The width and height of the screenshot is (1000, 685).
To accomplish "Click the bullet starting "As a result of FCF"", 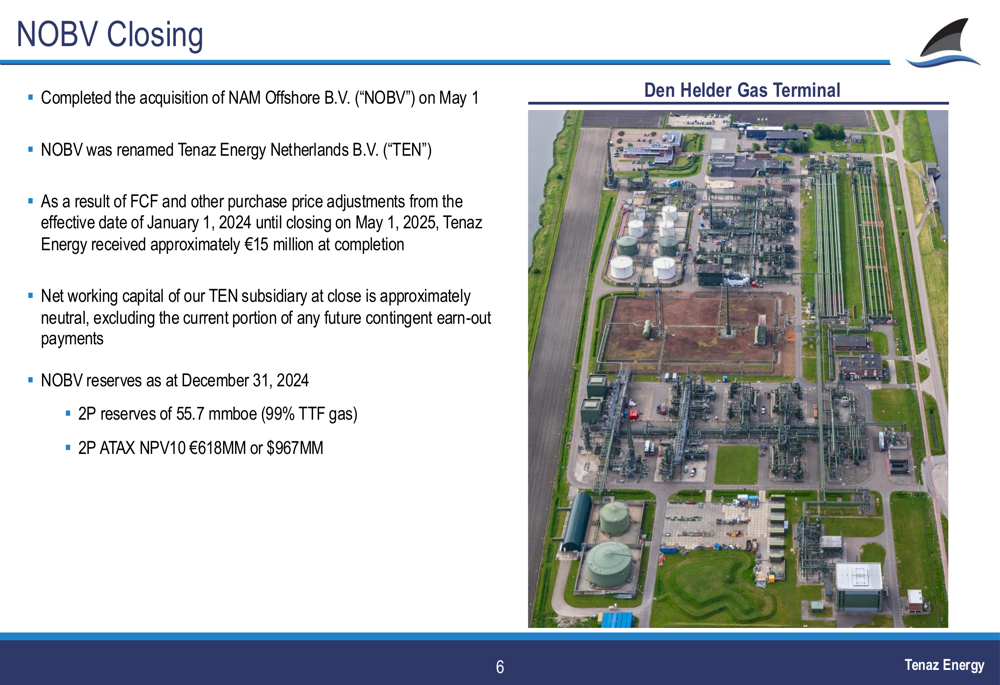I will pos(261,223).
